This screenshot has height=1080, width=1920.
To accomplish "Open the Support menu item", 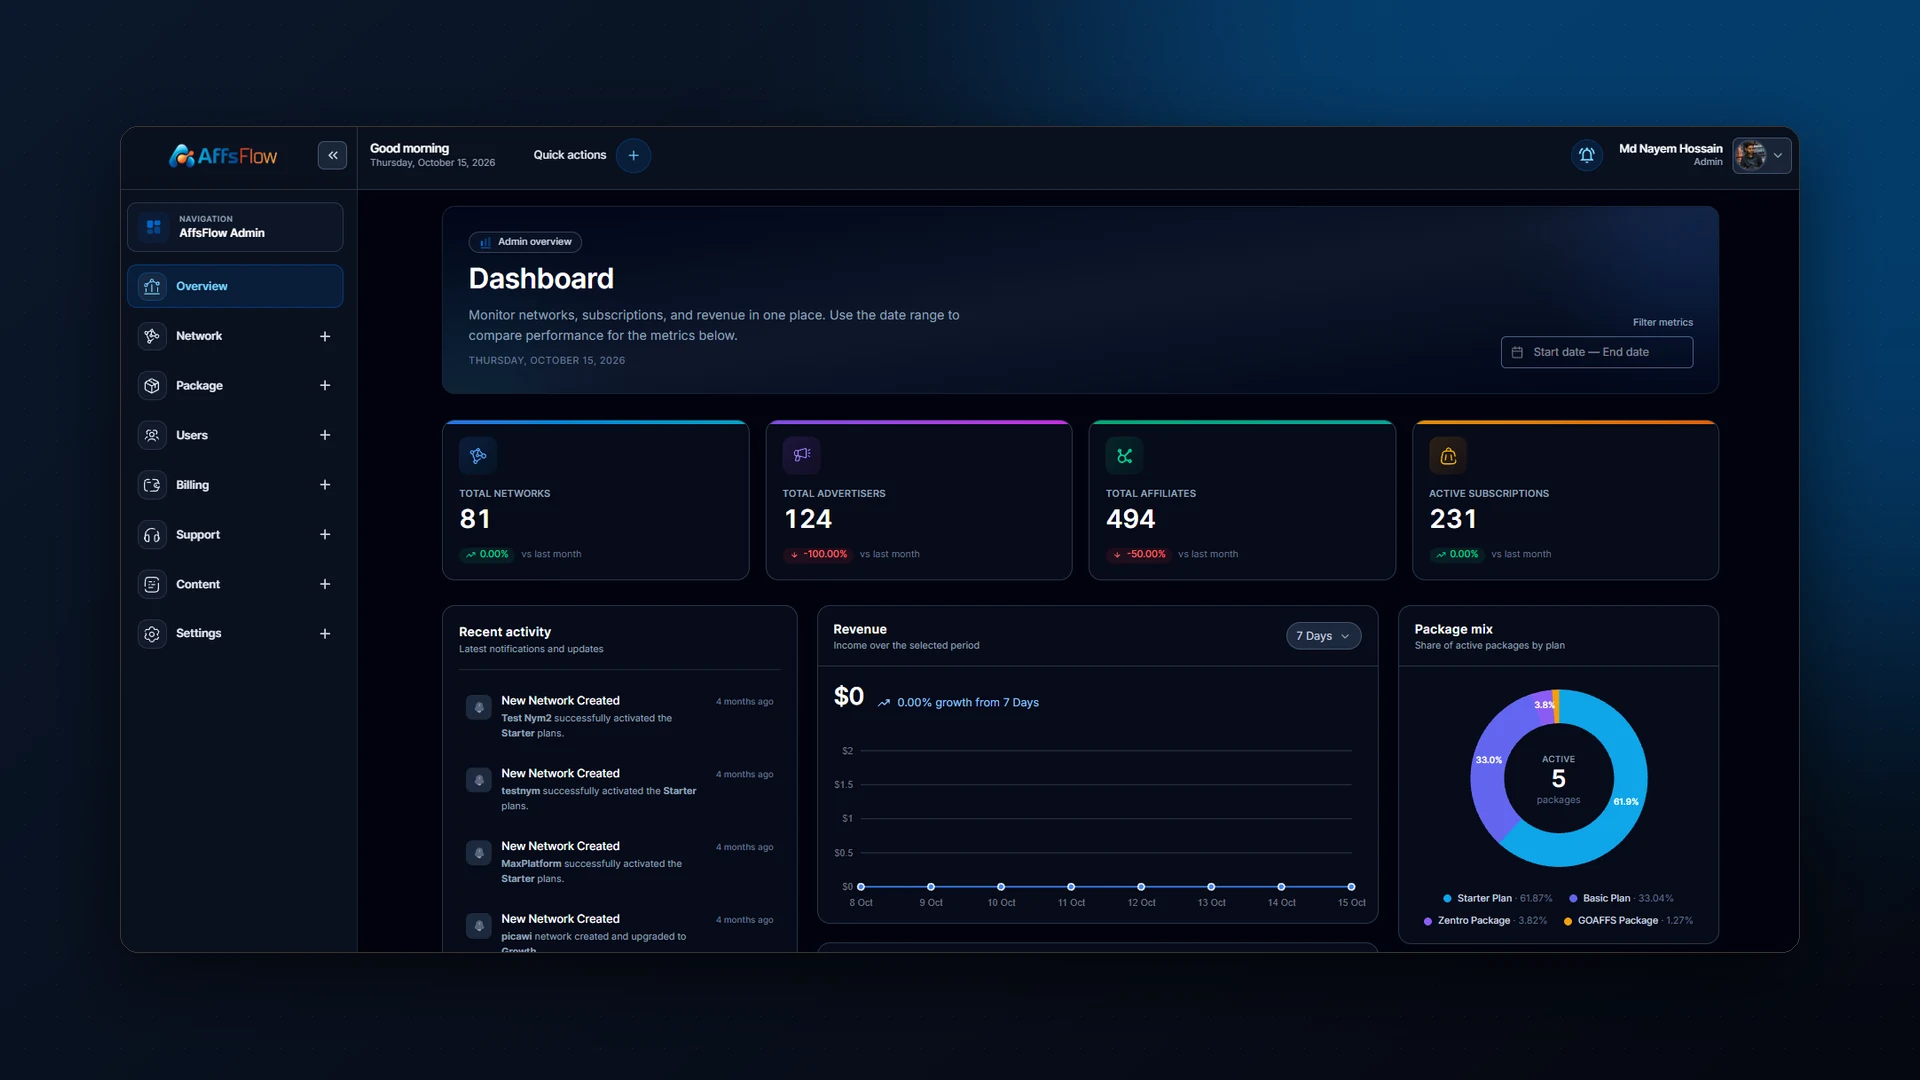I will [x=235, y=534].
